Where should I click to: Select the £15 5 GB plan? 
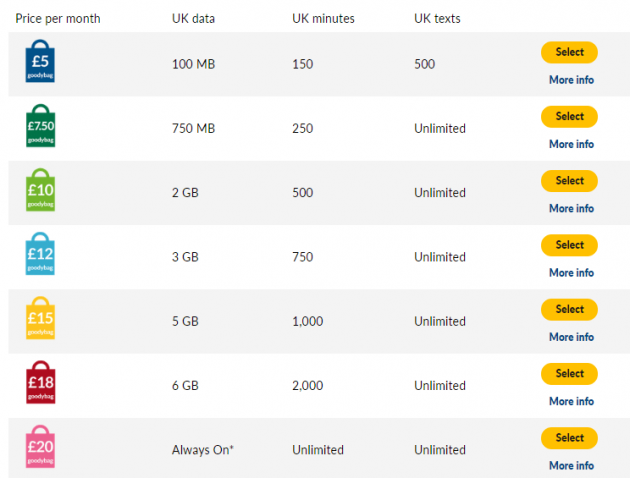[x=569, y=309]
